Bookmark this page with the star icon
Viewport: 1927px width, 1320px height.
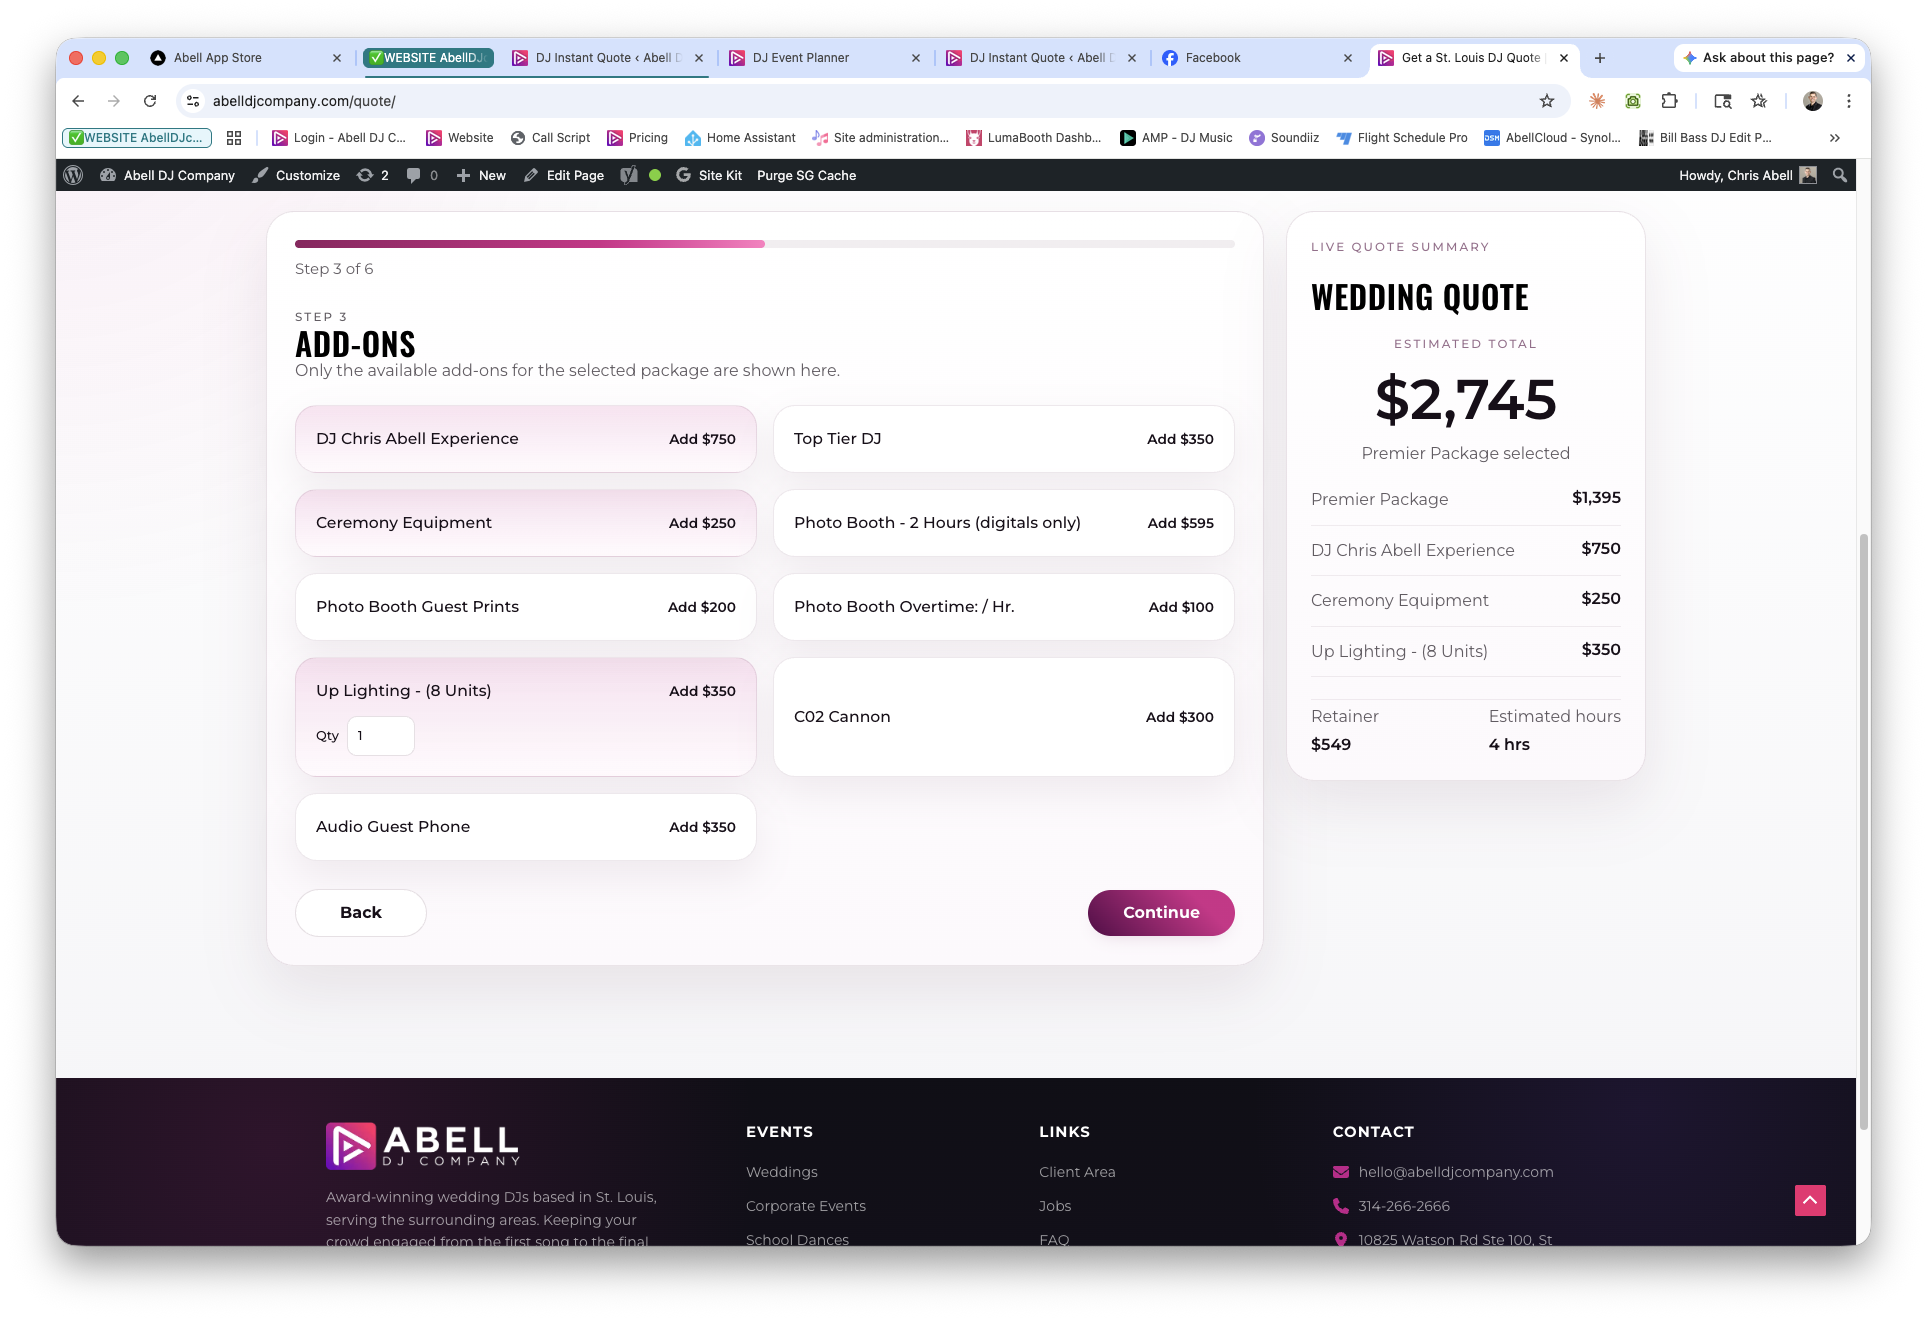click(x=1547, y=101)
